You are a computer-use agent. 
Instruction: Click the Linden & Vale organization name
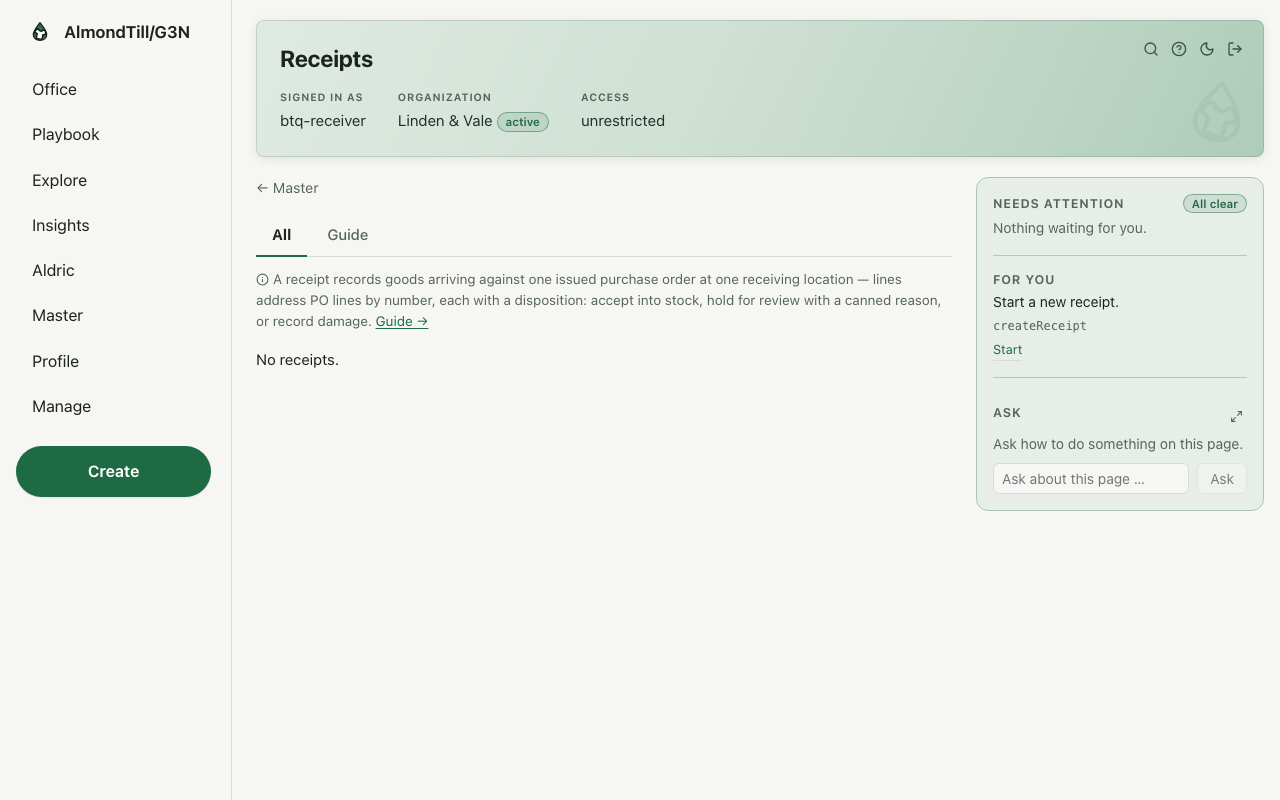tap(445, 121)
